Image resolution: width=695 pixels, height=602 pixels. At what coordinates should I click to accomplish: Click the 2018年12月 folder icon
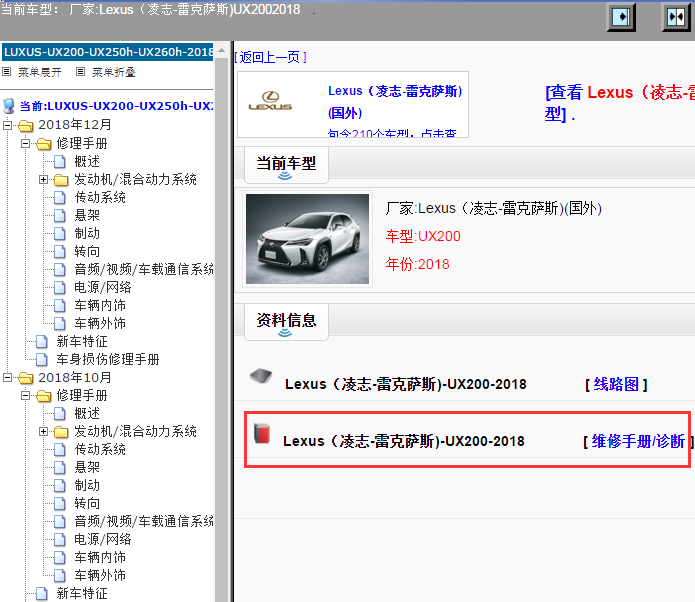coord(26,126)
